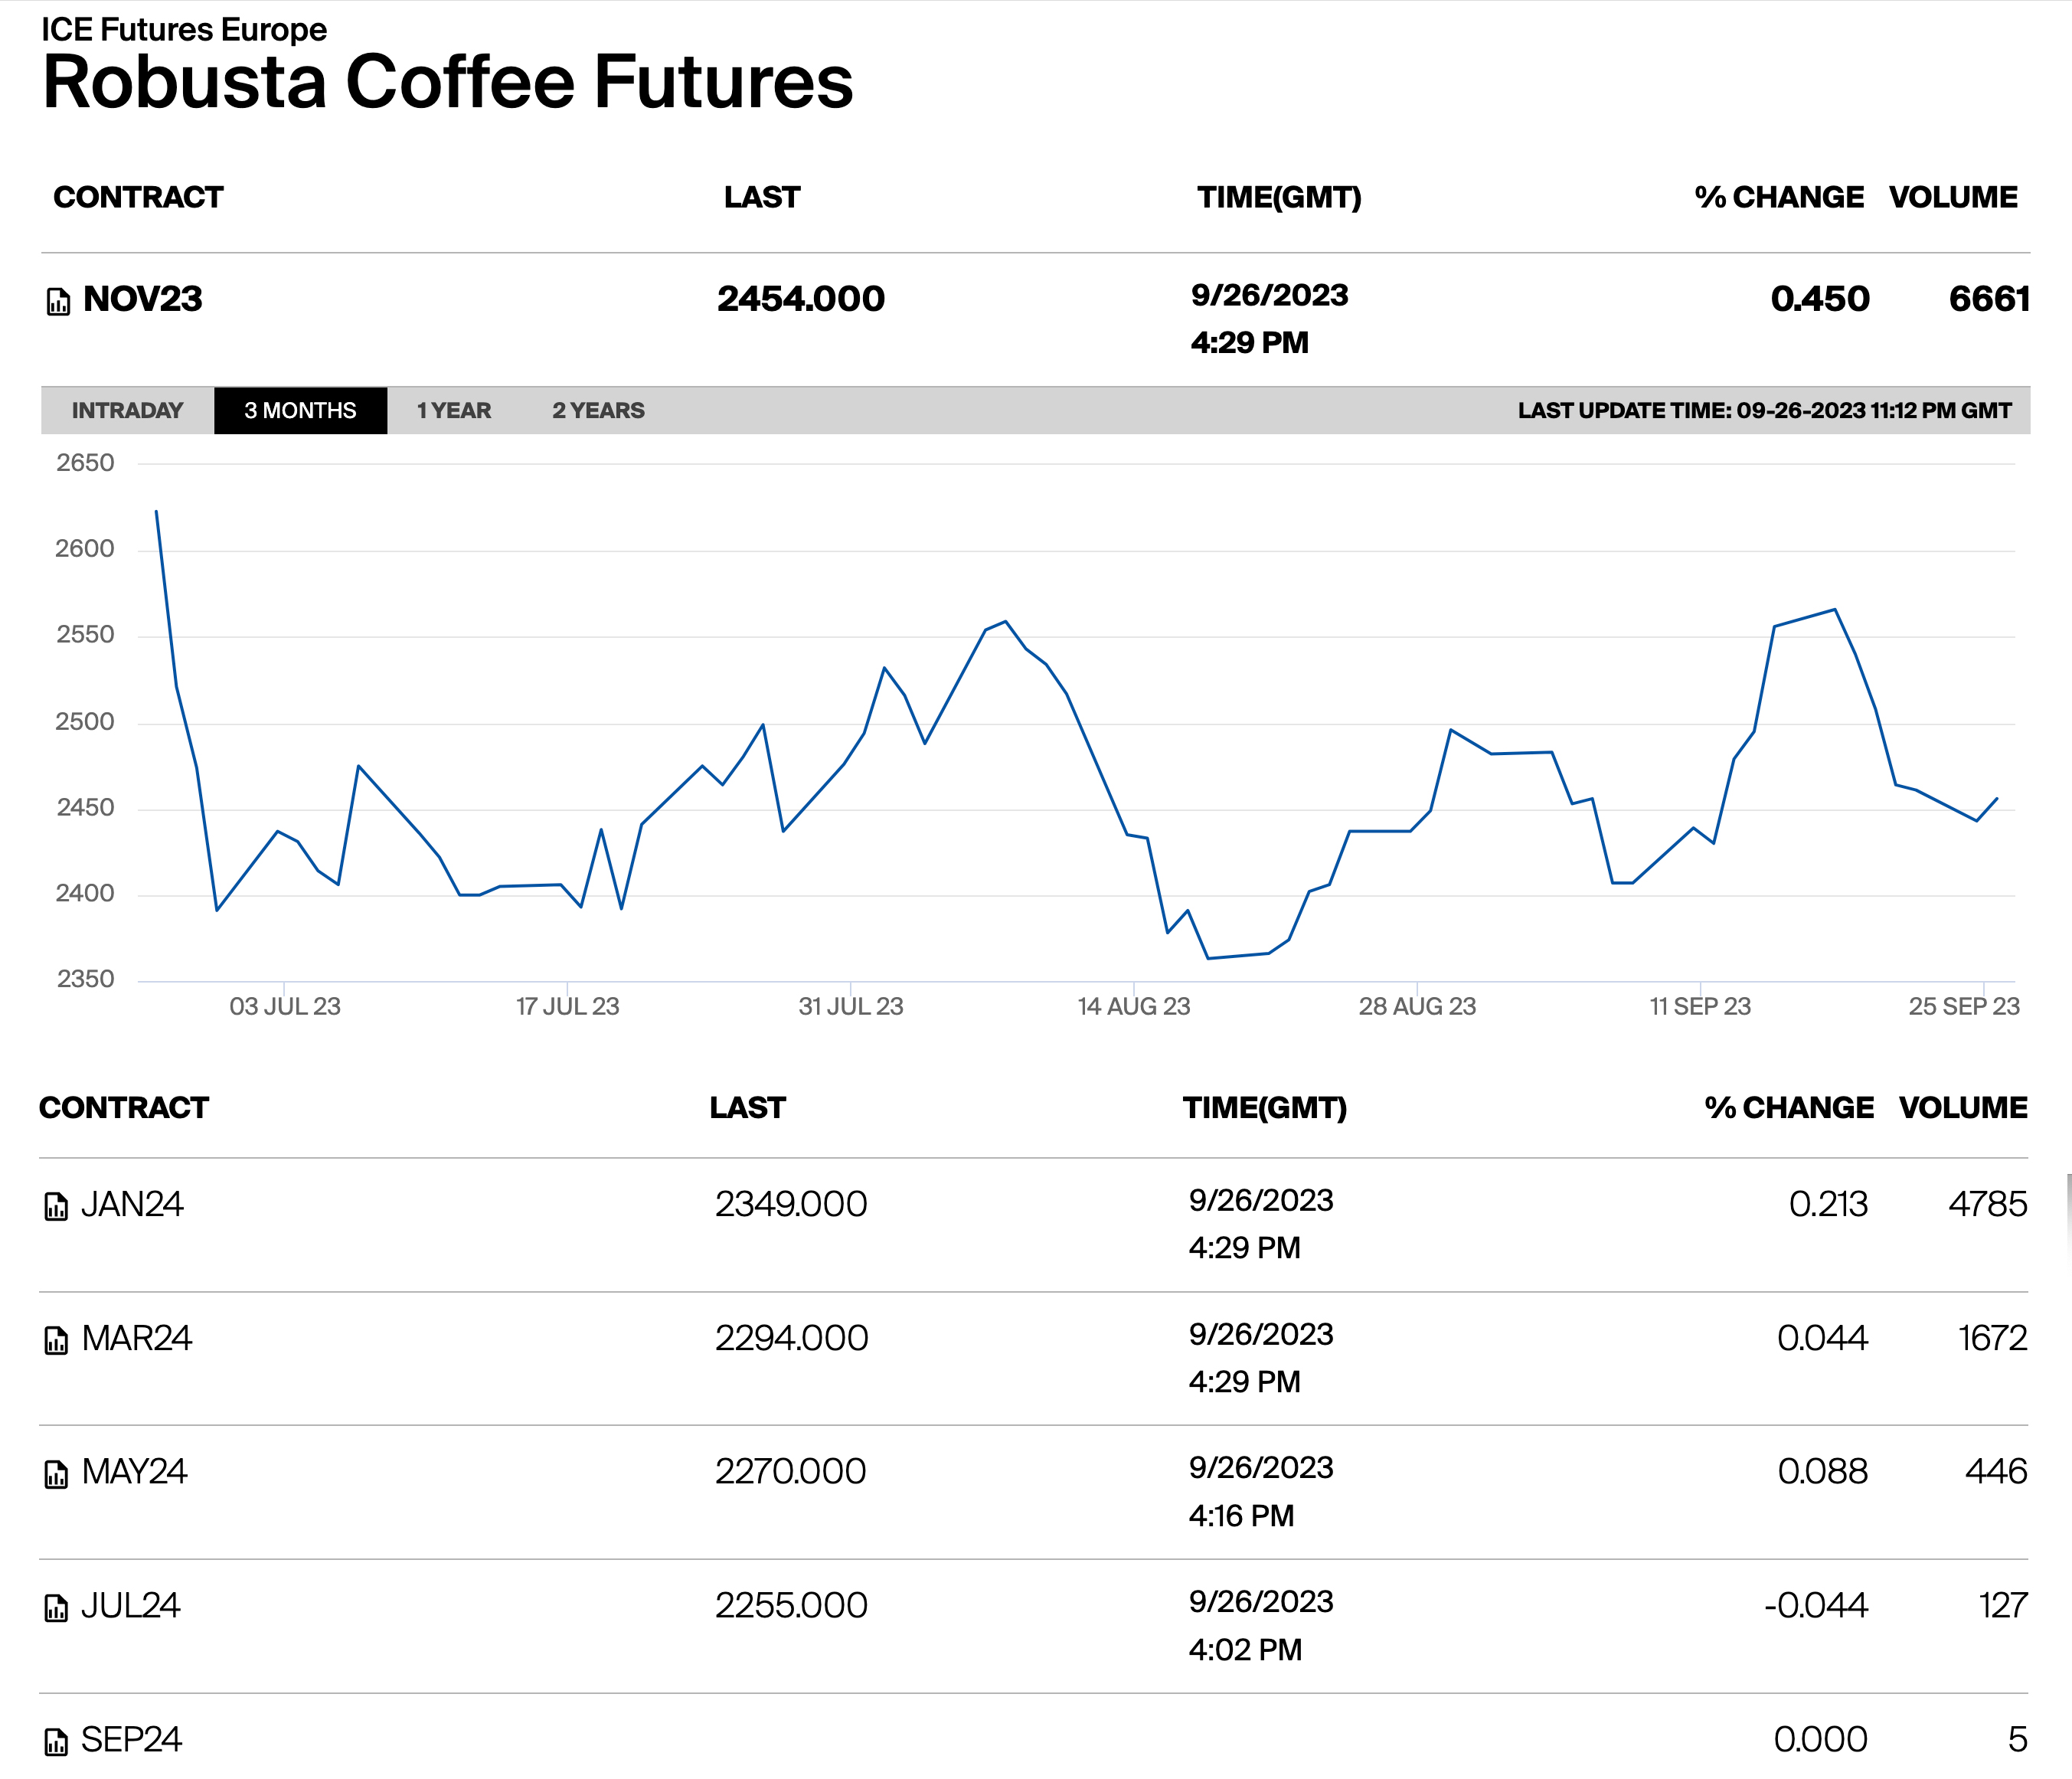
Task: Select the 3 Months chart tab
Action: coord(300,410)
